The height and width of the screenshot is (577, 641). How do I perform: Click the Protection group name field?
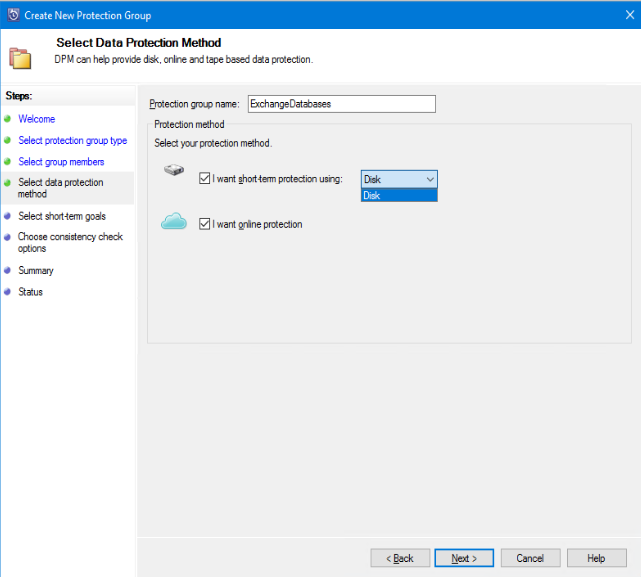[342, 104]
